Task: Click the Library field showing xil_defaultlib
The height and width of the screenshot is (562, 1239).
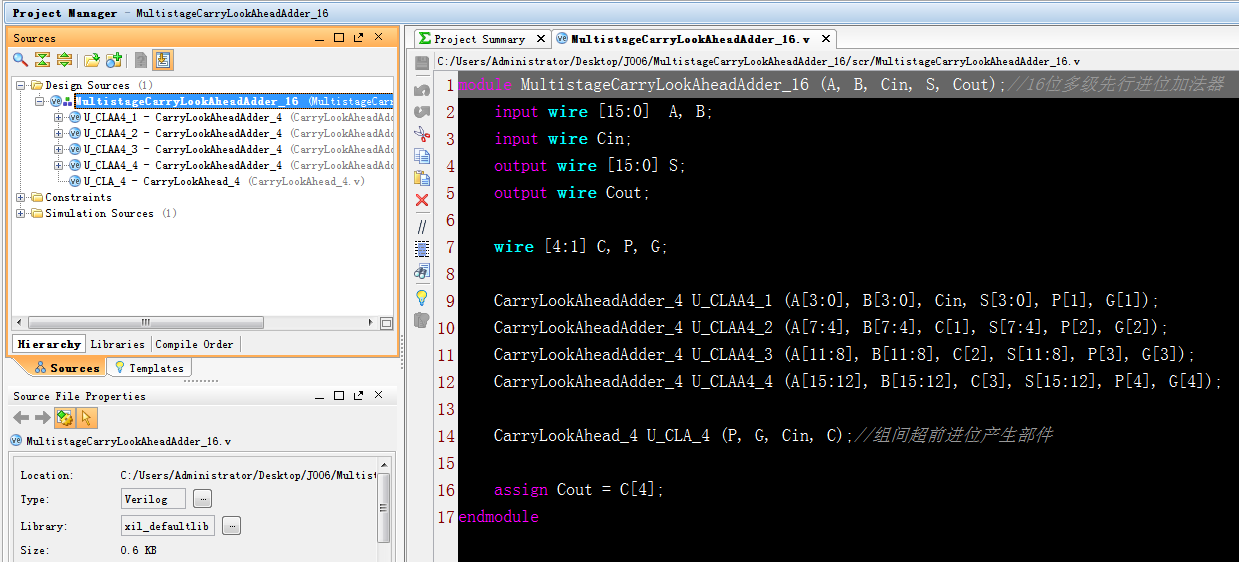Action: (167, 526)
